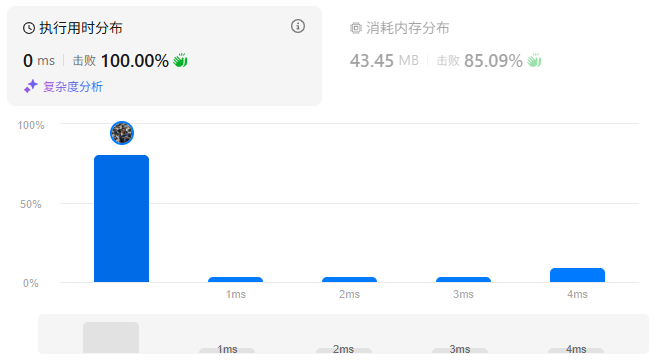Open the 复杂度分析 link

click(x=73, y=87)
